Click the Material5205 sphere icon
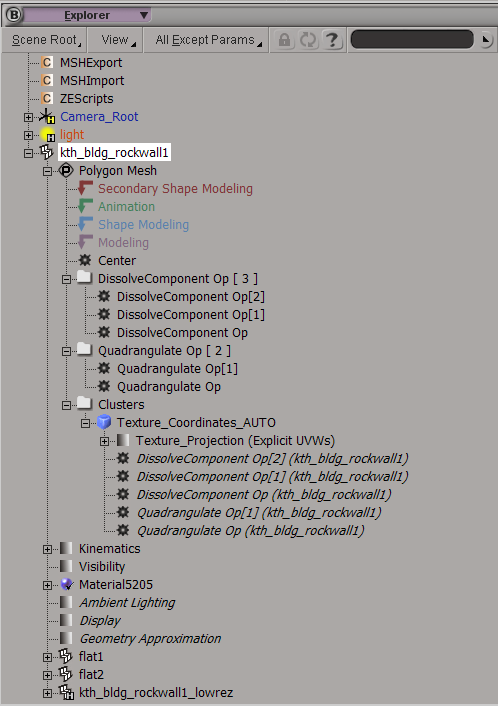This screenshot has height=706, width=498. click(x=67, y=584)
